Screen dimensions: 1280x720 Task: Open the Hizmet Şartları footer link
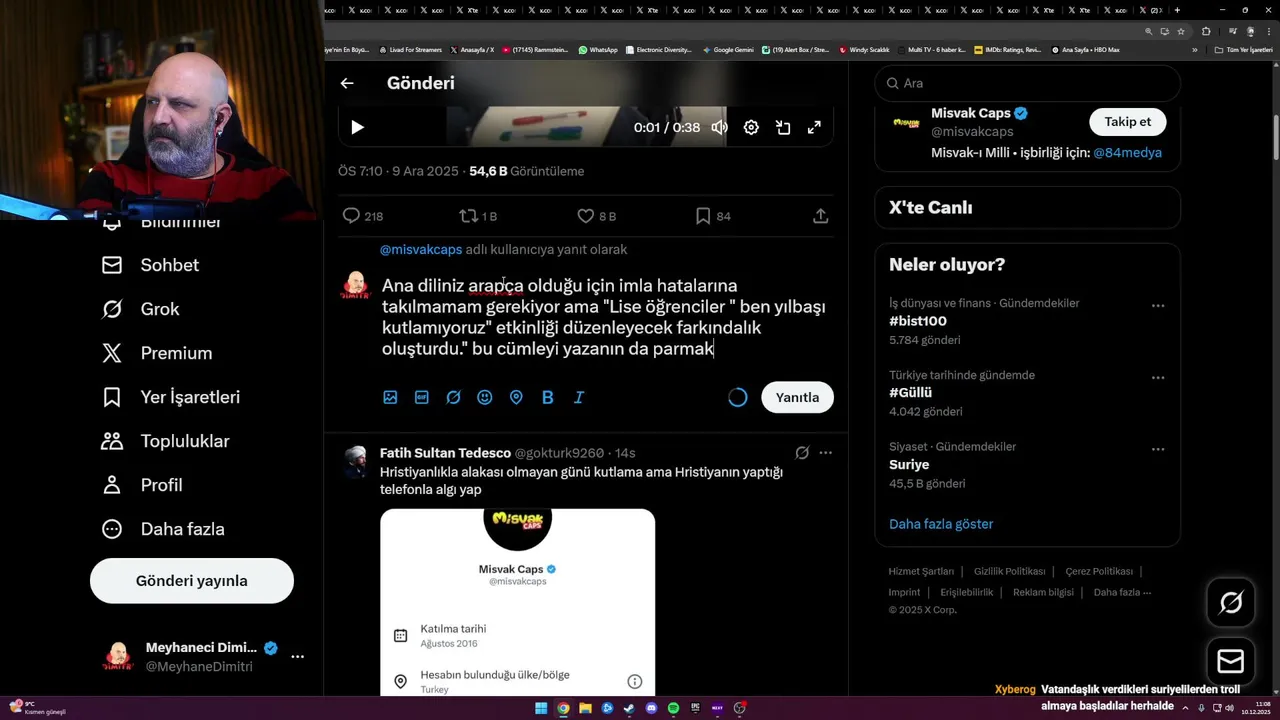pos(921,571)
